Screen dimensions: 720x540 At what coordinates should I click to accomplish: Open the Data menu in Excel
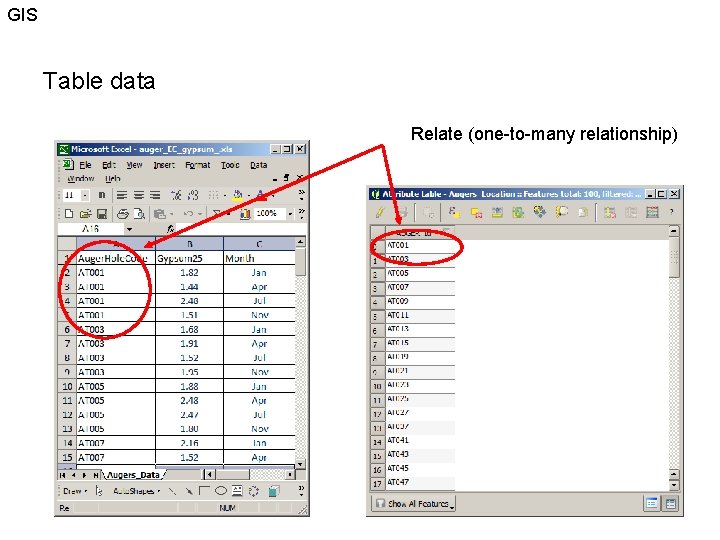tap(259, 165)
